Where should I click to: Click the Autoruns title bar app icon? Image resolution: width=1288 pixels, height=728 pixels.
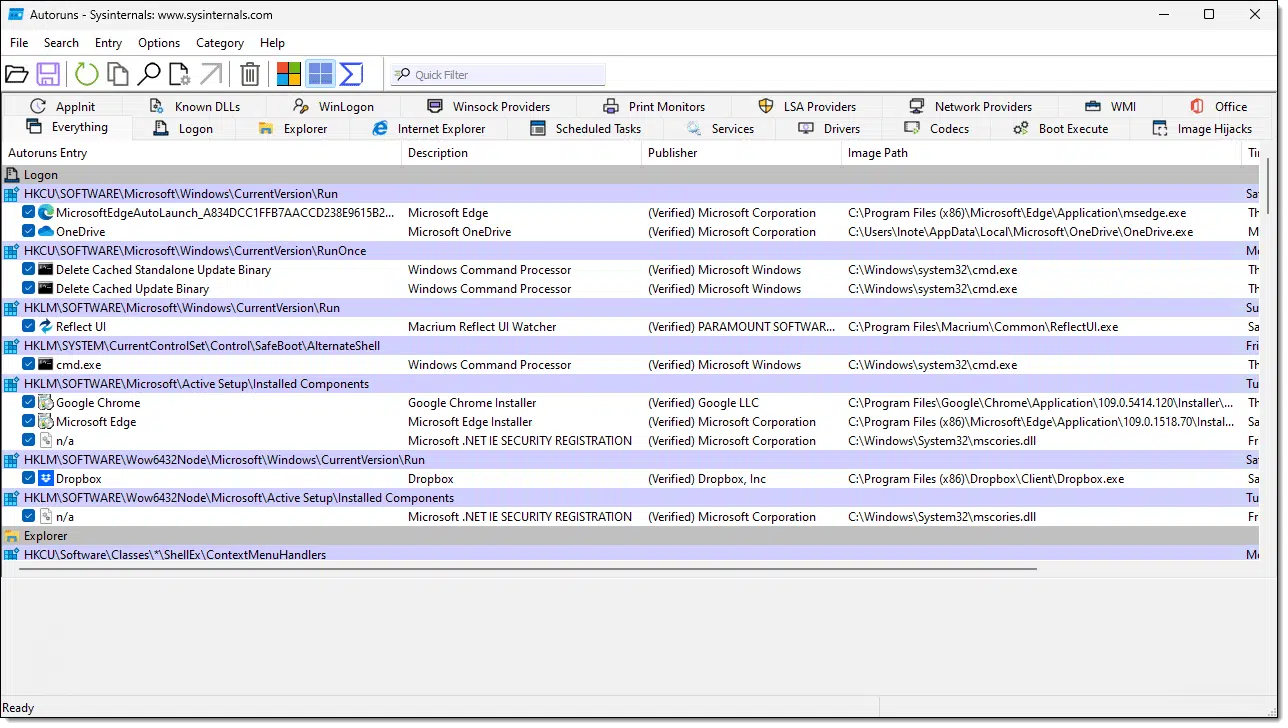(16, 15)
